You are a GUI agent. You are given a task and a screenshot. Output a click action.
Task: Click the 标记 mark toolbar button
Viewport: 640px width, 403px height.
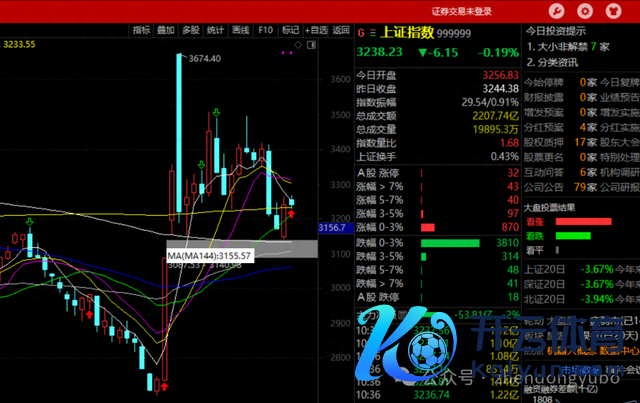[290, 31]
